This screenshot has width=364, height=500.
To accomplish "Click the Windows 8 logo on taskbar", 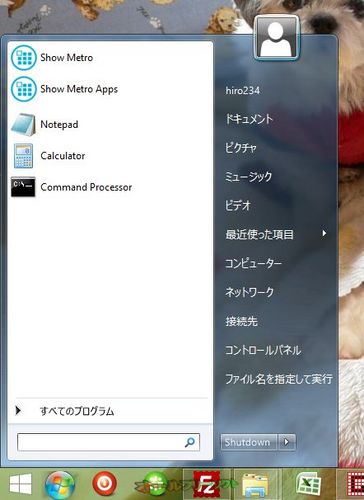I will pos(21,484).
